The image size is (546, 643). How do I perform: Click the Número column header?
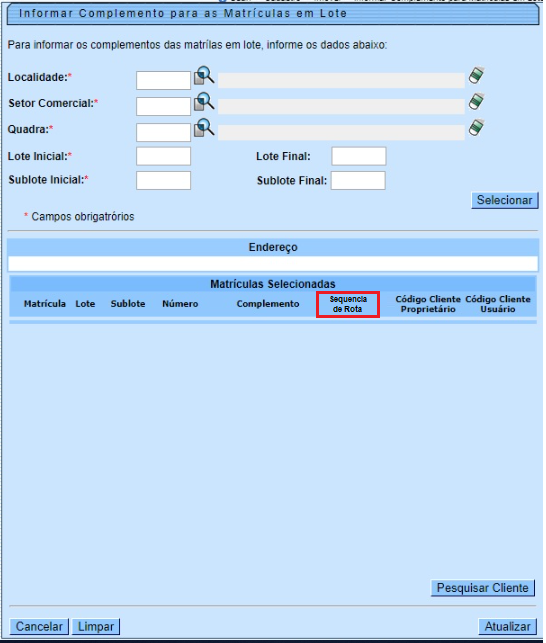point(180,304)
